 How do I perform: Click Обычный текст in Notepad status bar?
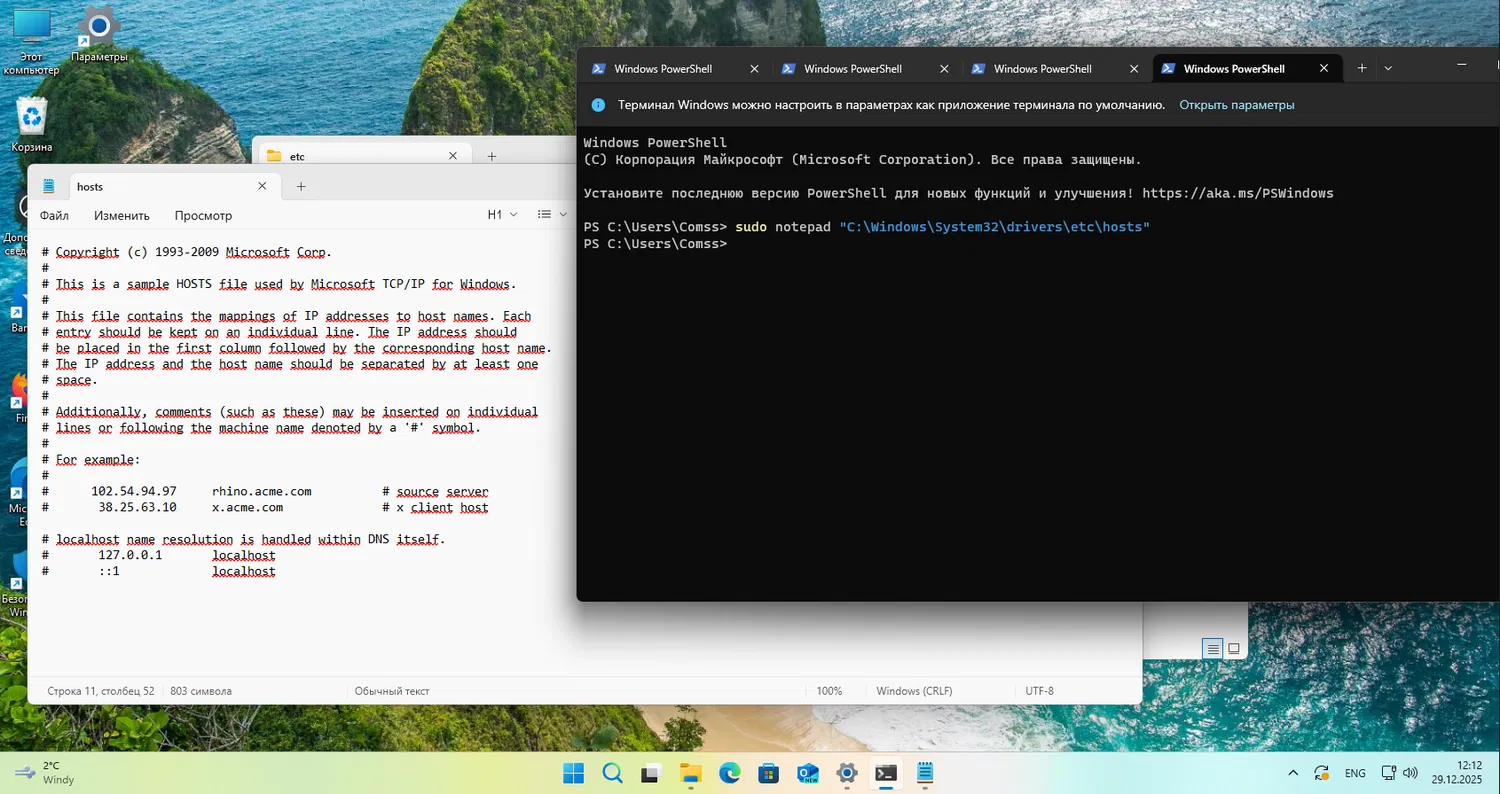coord(392,691)
